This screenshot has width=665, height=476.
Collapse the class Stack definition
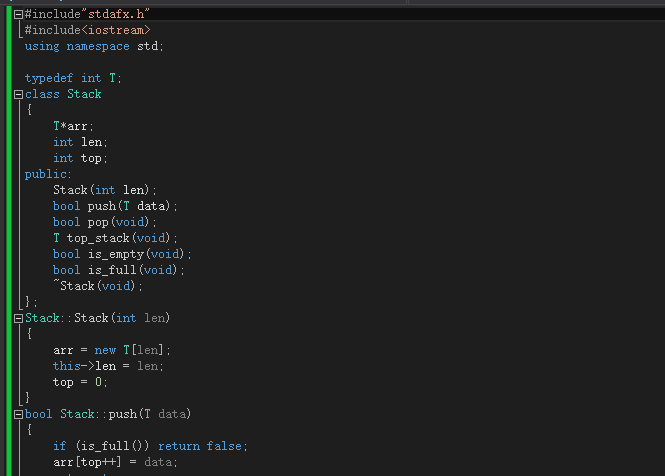click(18, 94)
